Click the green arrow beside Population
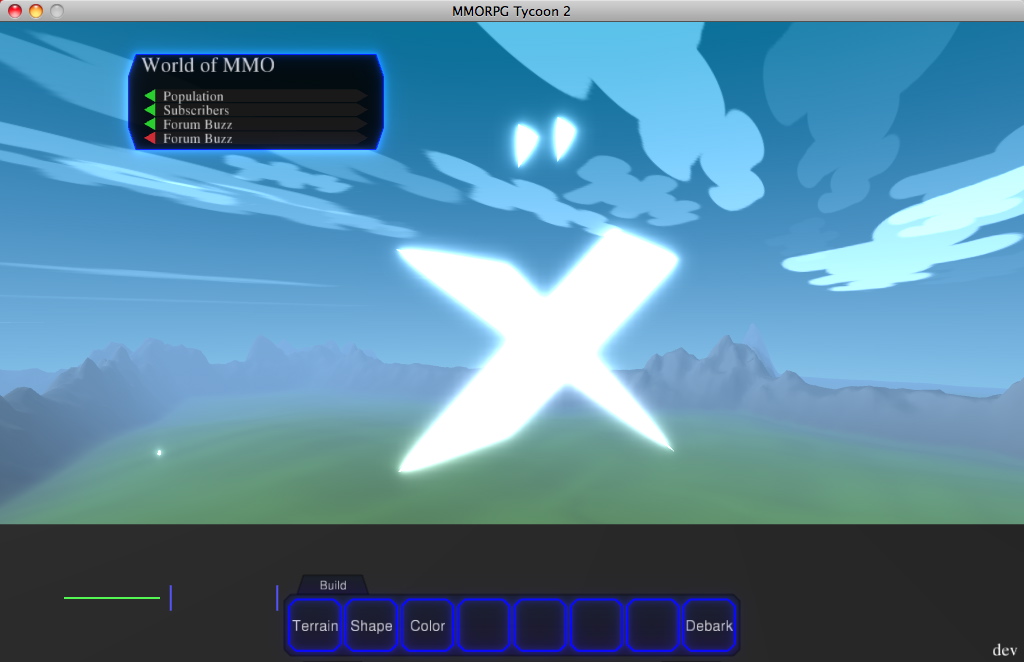The width and height of the screenshot is (1024, 662). coord(150,96)
